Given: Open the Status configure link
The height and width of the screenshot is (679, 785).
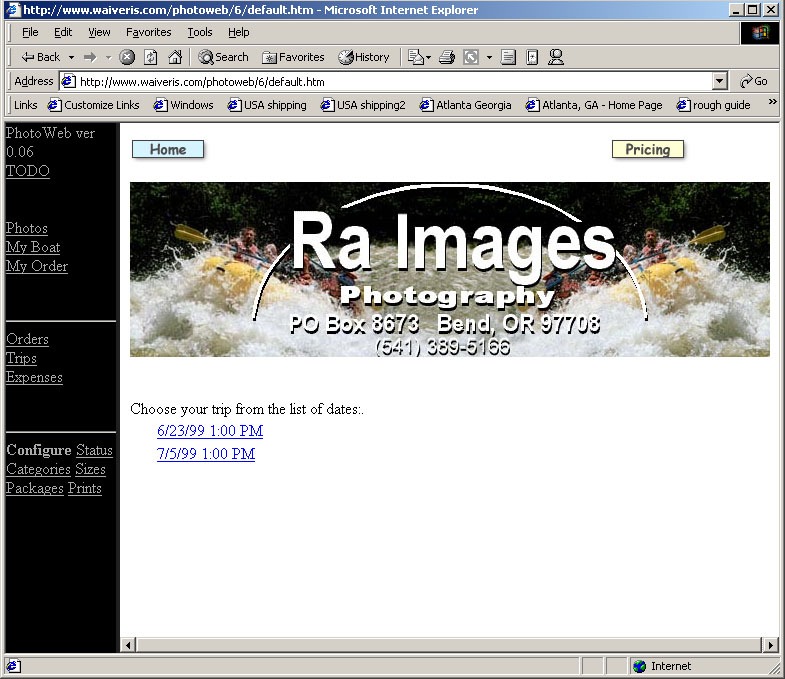Looking at the screenshot, I should pos(94,450).
